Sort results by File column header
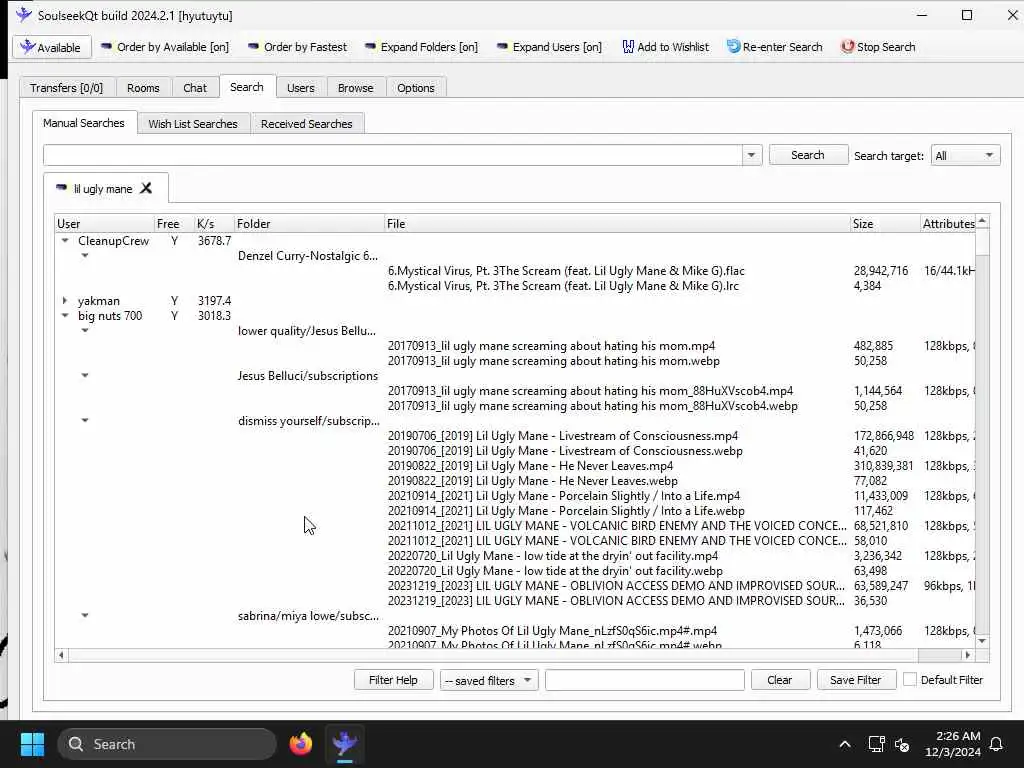This screenshot has height=768, width=1024. point(617,223)
